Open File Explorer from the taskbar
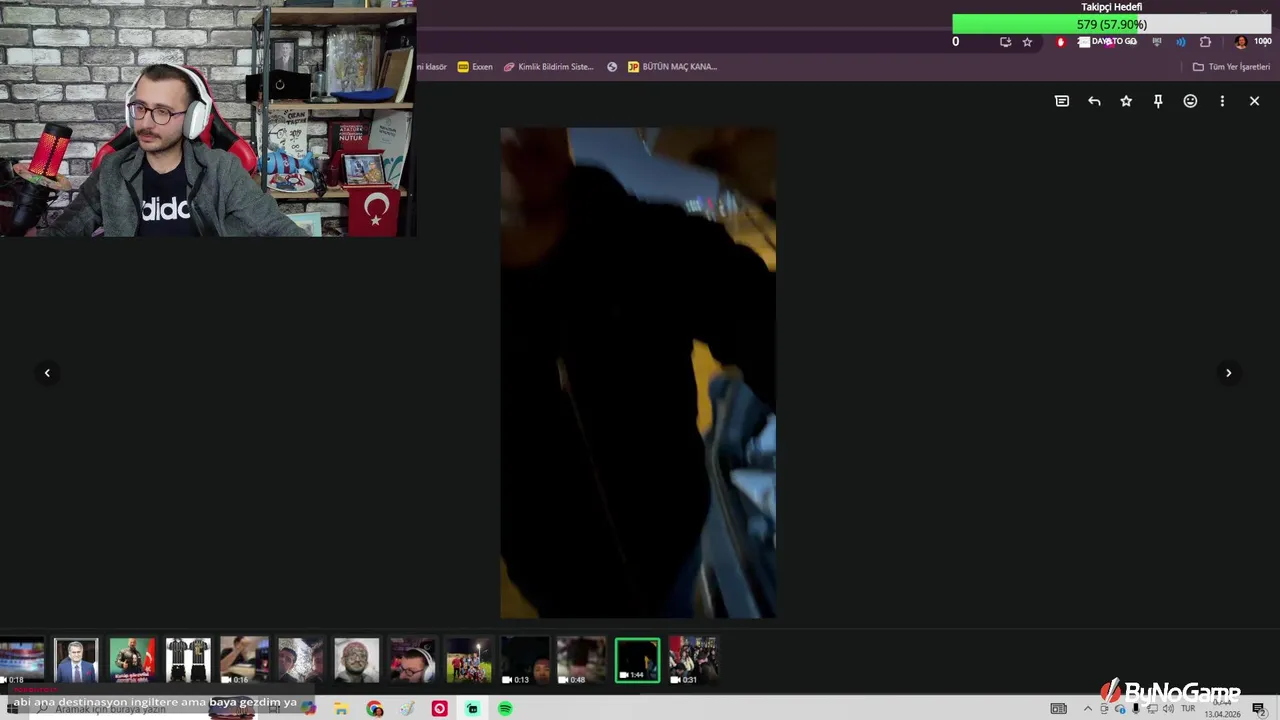 (341, 709)
